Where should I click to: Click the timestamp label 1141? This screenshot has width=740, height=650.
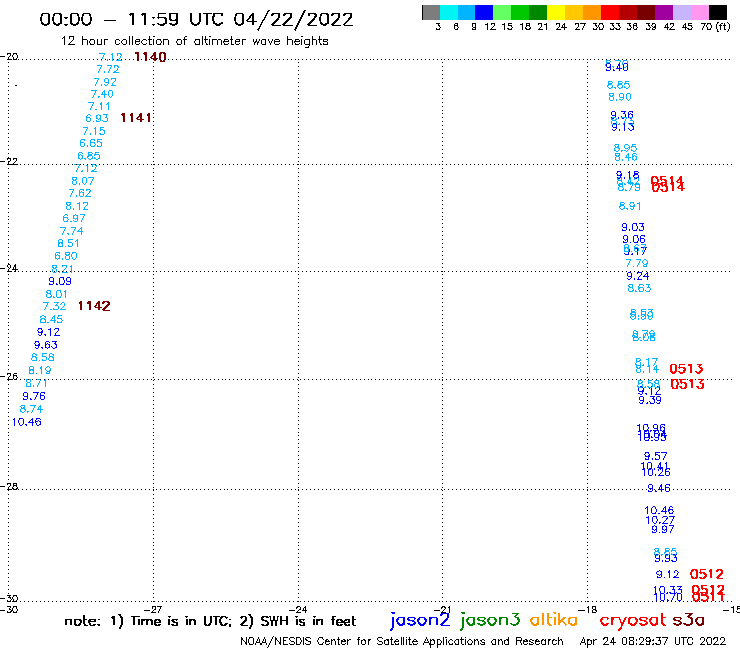click(x=136, y=118)
